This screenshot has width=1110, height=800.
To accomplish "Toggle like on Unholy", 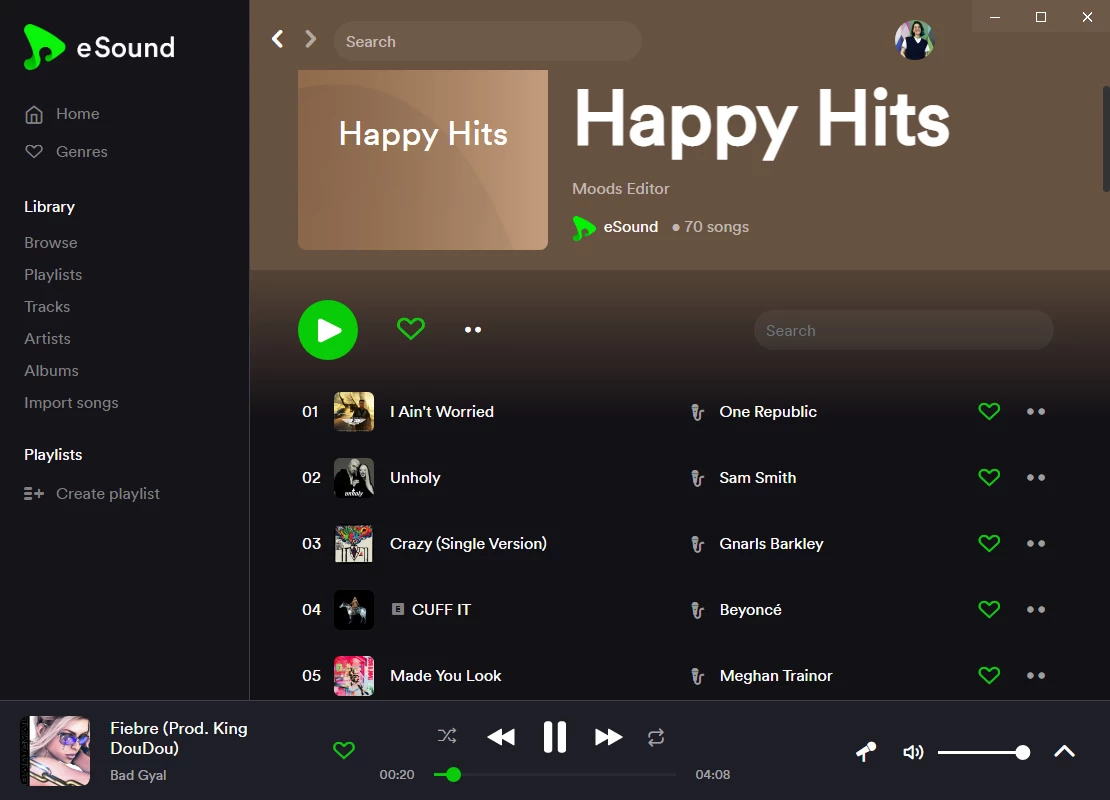I will coord(989,477).
